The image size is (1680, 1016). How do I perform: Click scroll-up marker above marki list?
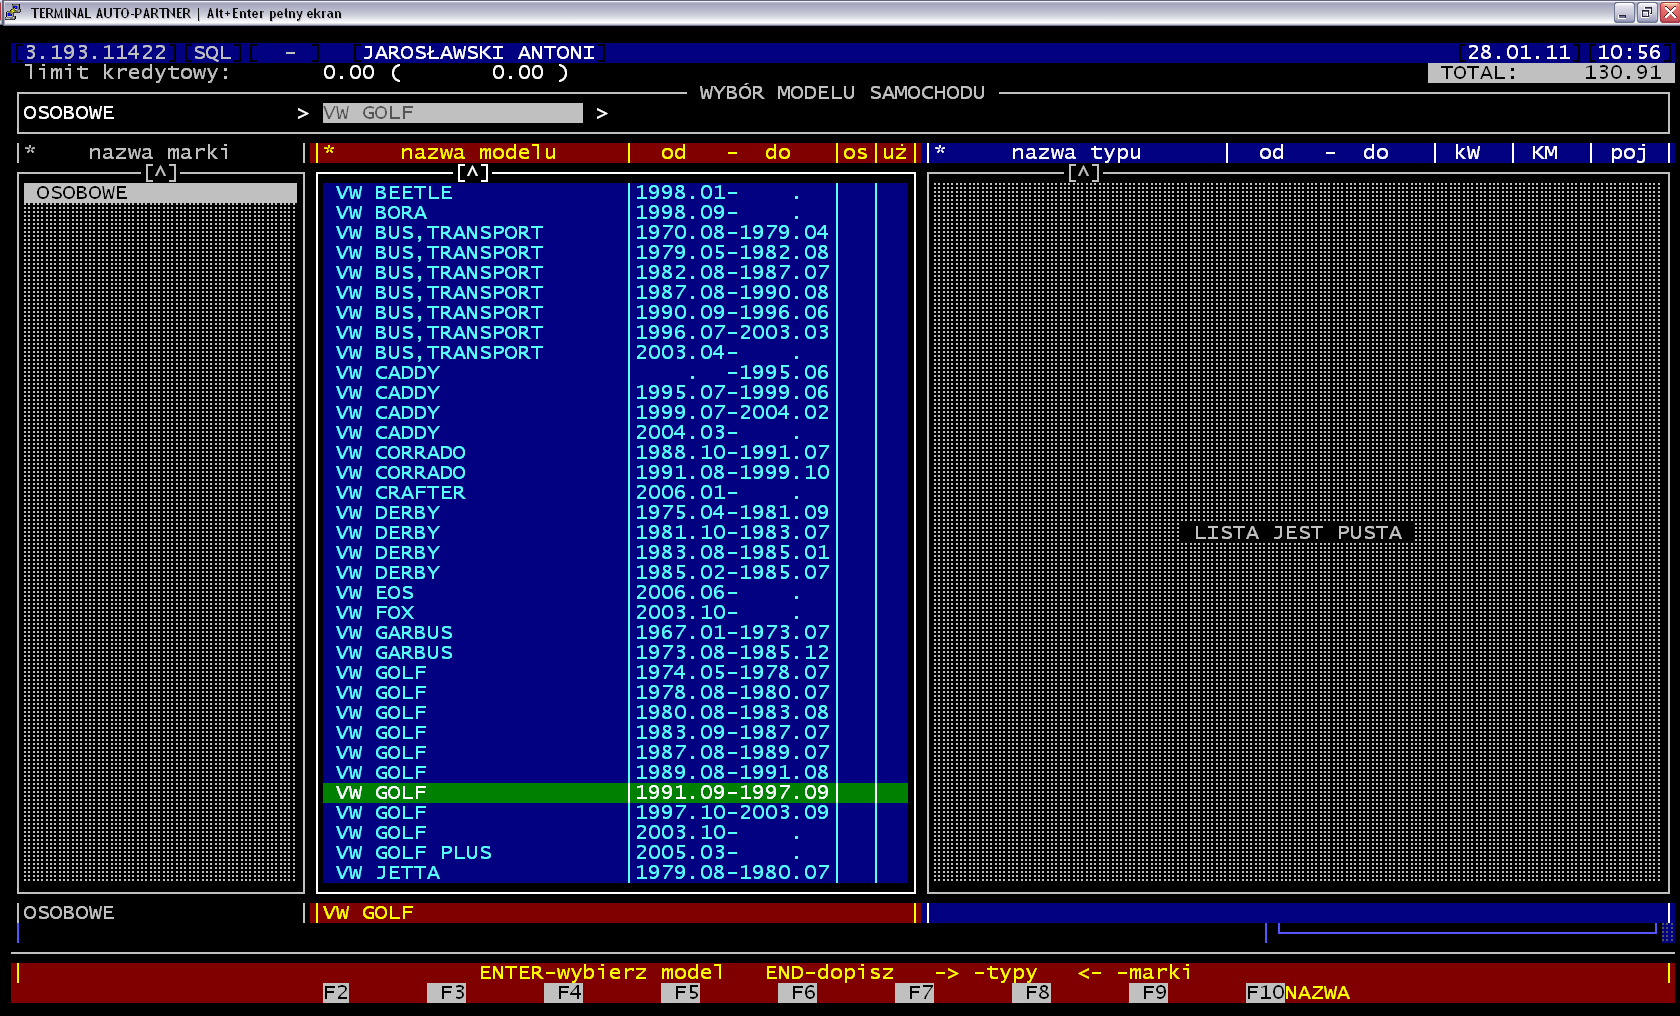(160, 172)
